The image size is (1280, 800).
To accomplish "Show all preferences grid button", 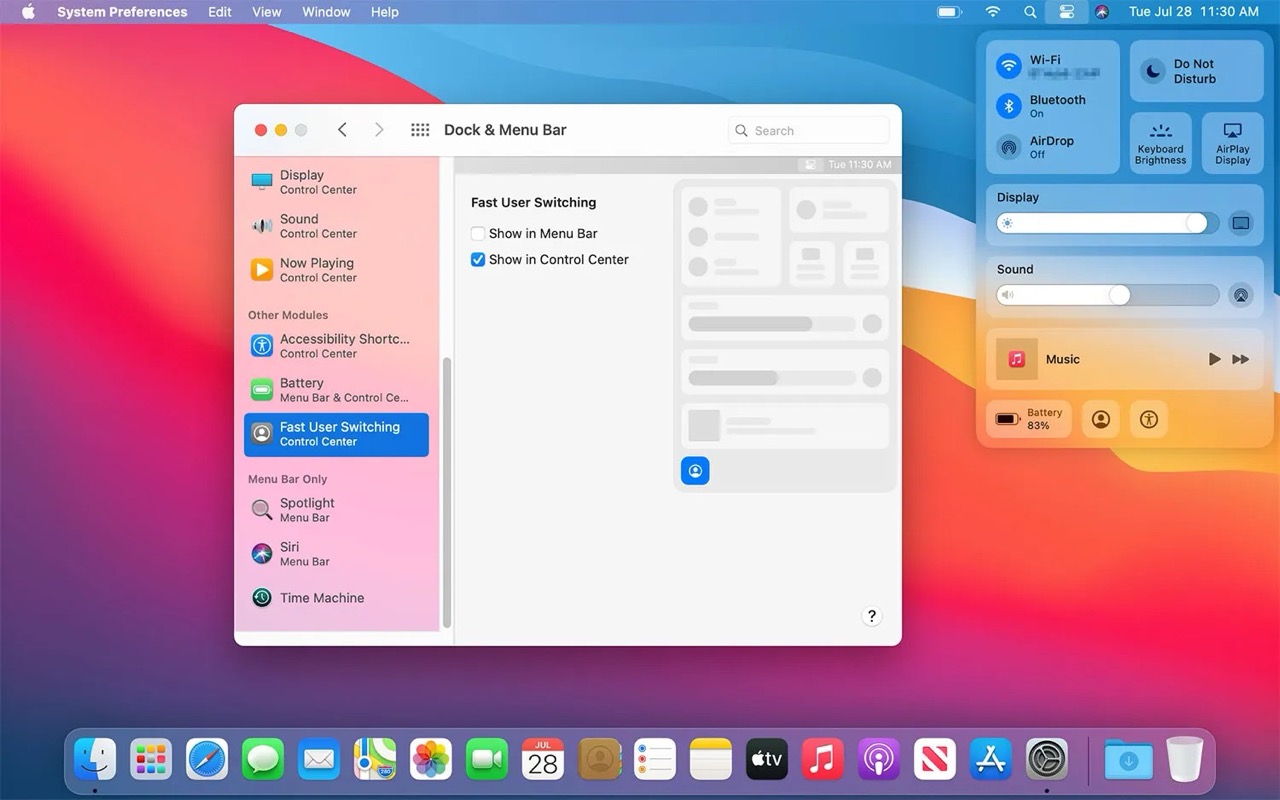I will (x=420, y=130).
